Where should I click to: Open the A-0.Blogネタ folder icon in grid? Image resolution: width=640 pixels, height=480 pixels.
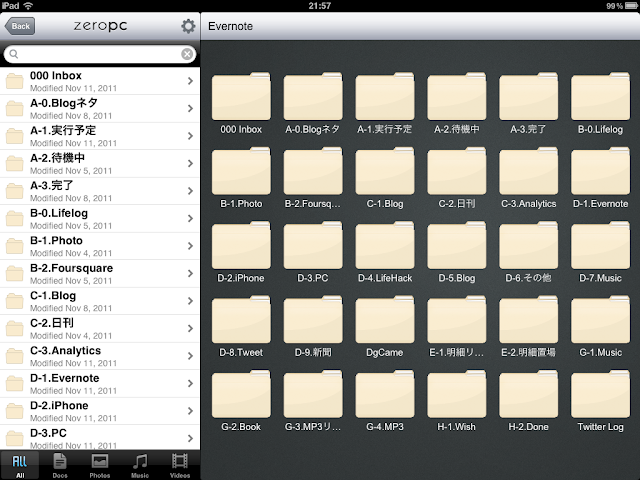point(313,97)
